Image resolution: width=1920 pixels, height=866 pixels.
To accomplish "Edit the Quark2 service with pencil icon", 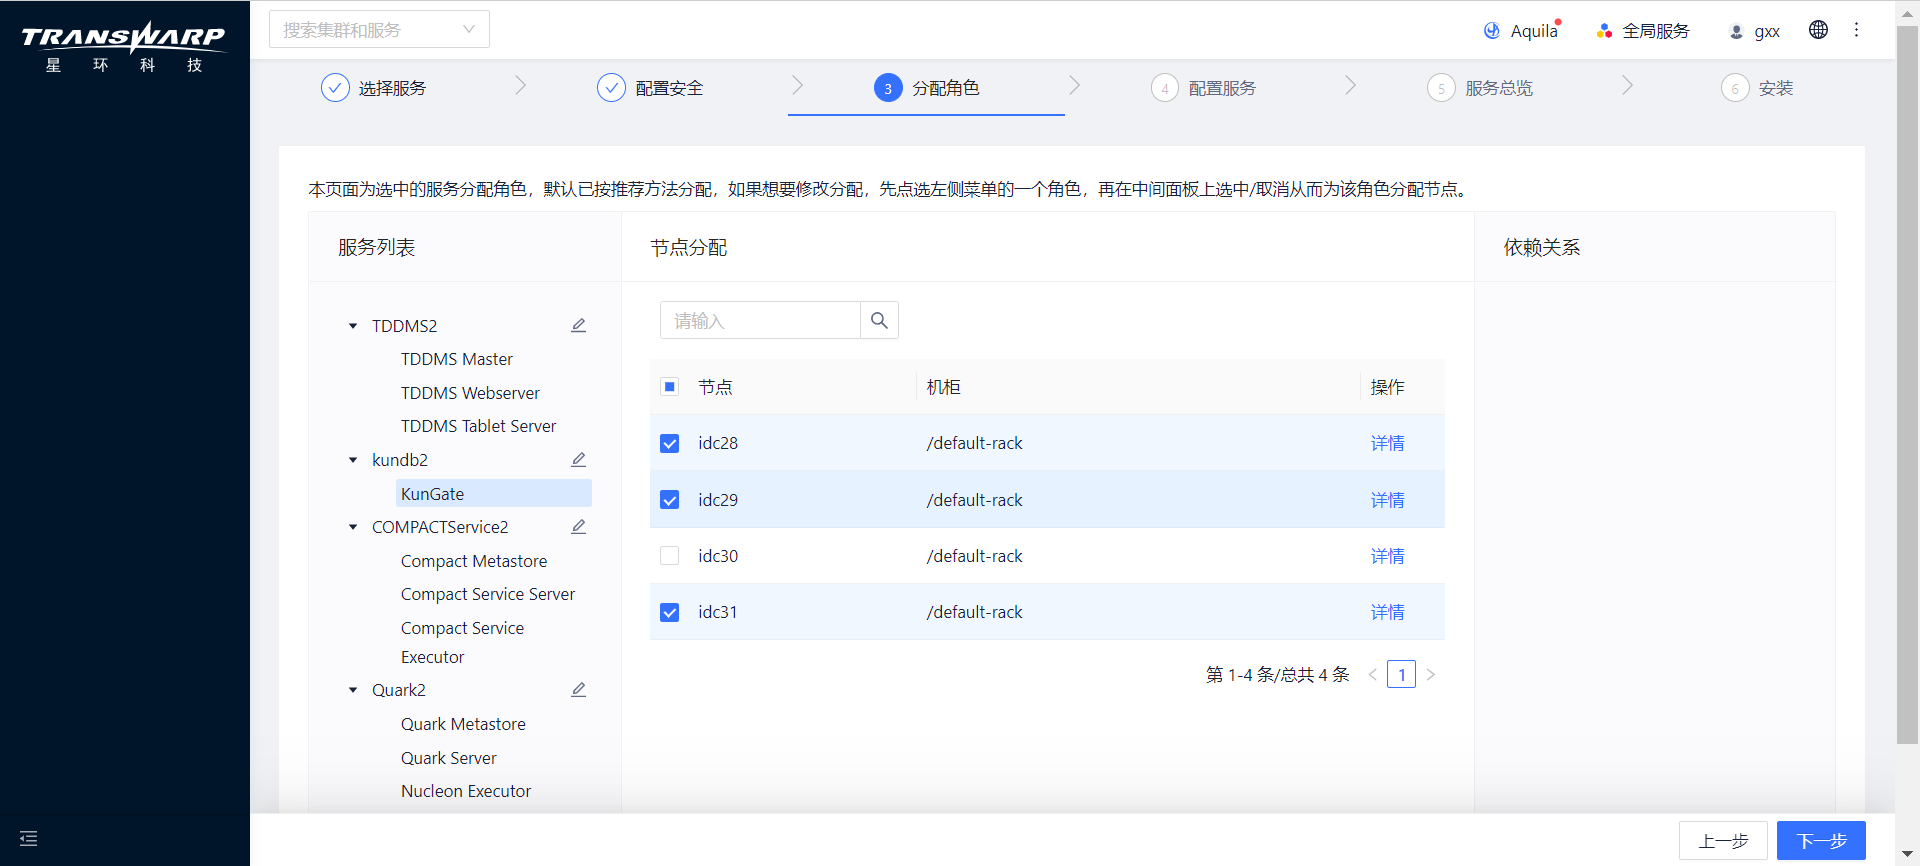I will [x=578, y=690].
